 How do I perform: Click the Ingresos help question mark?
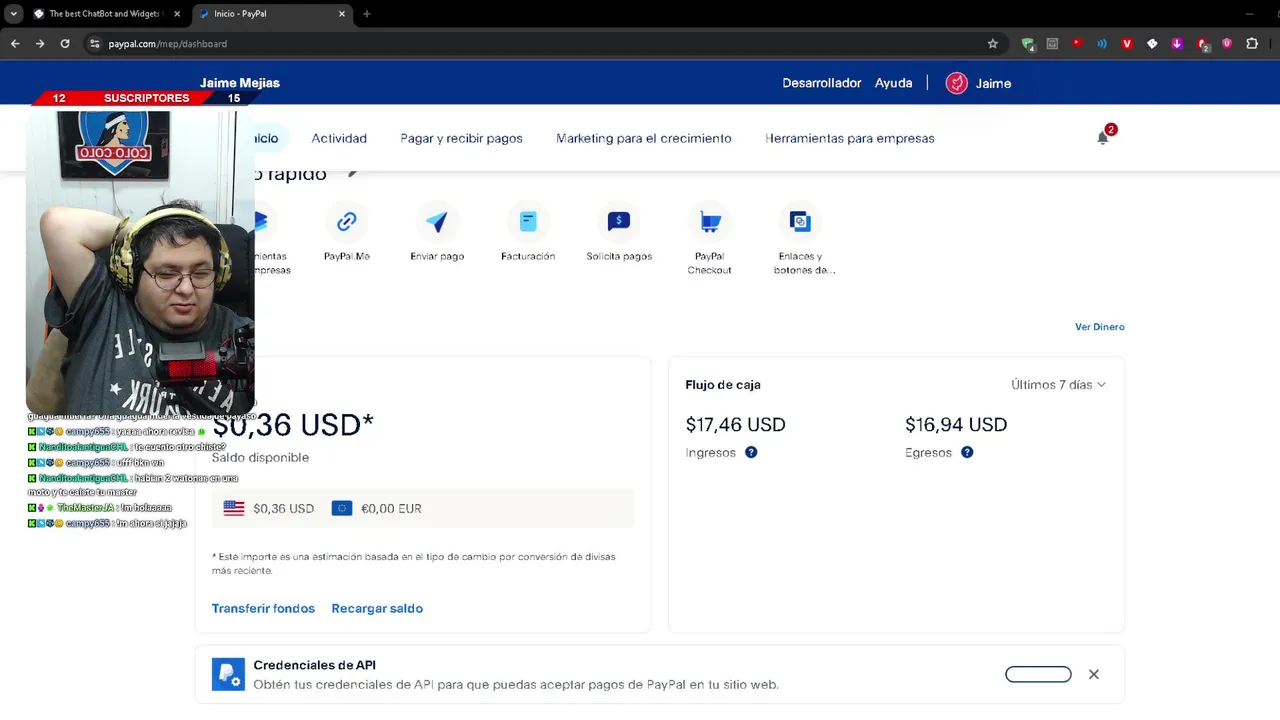[751, 452]
